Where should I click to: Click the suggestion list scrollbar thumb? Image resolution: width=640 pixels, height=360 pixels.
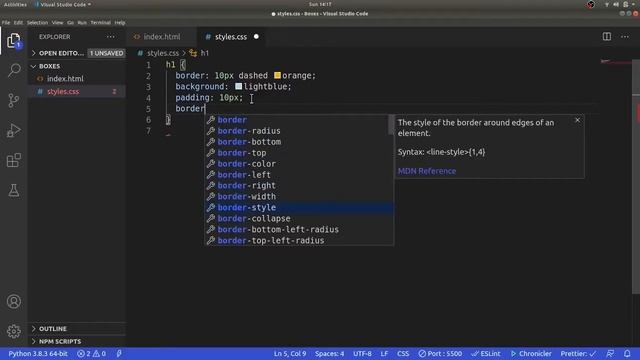(391, 124)
